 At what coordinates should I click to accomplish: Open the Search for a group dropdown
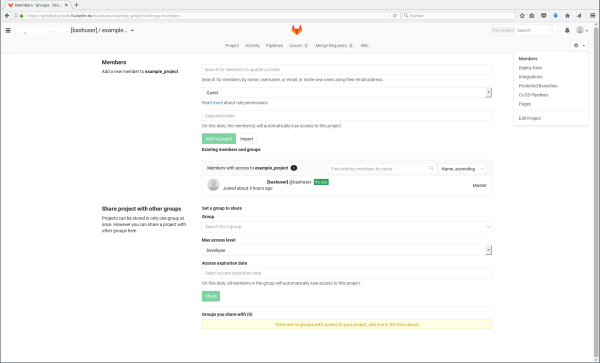point(347,227)
